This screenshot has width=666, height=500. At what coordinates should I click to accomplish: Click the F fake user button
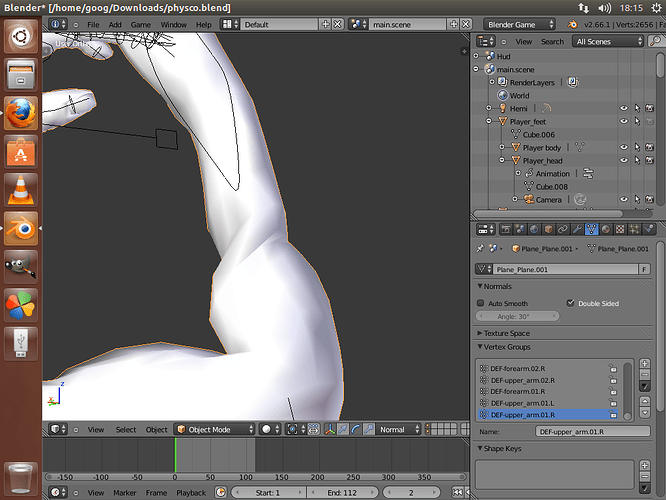point(644,269)
